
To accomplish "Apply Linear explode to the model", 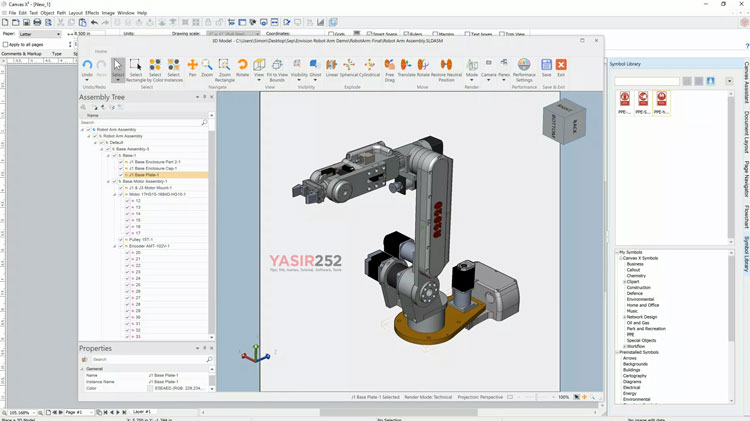I will 332,67.
